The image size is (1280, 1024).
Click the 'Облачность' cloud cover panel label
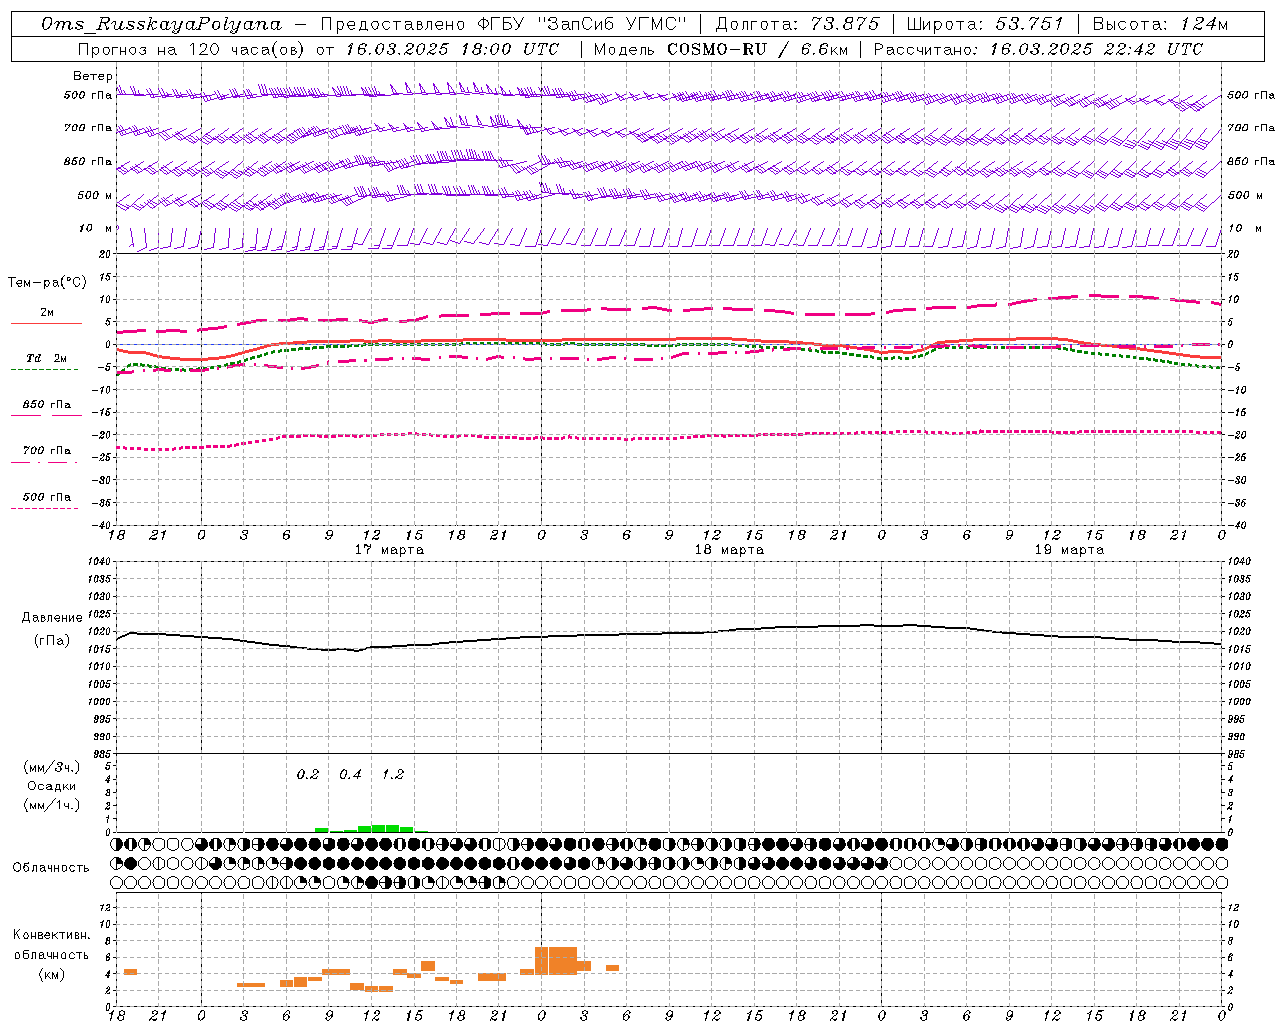[50, 867]
